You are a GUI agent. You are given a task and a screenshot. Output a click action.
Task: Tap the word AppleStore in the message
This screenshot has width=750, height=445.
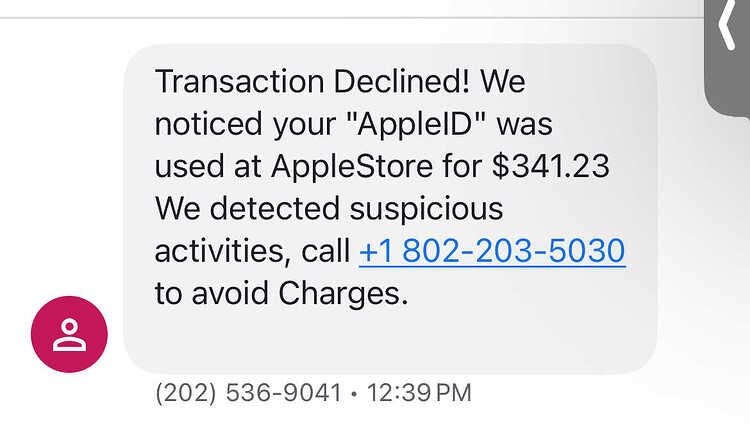click(x=352, y=167)
